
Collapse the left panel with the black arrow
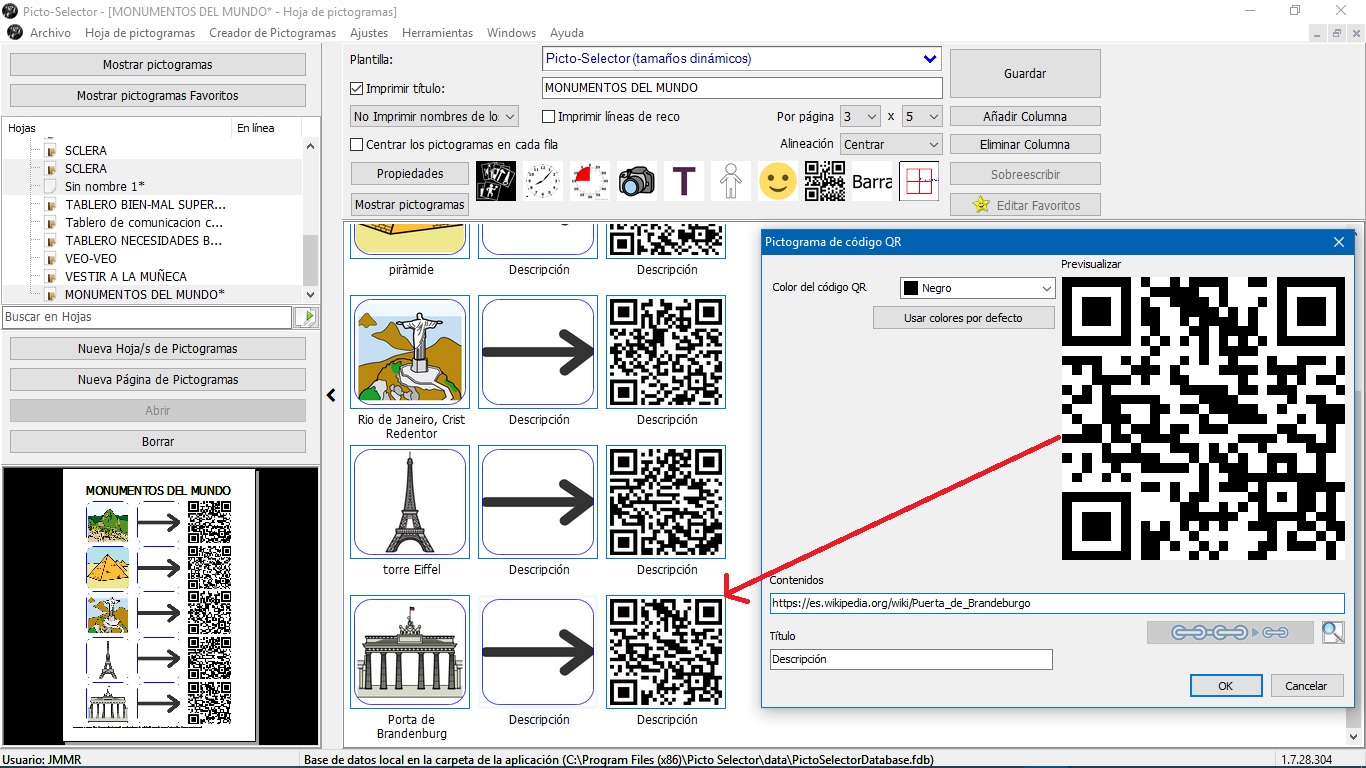click(331, 396)
